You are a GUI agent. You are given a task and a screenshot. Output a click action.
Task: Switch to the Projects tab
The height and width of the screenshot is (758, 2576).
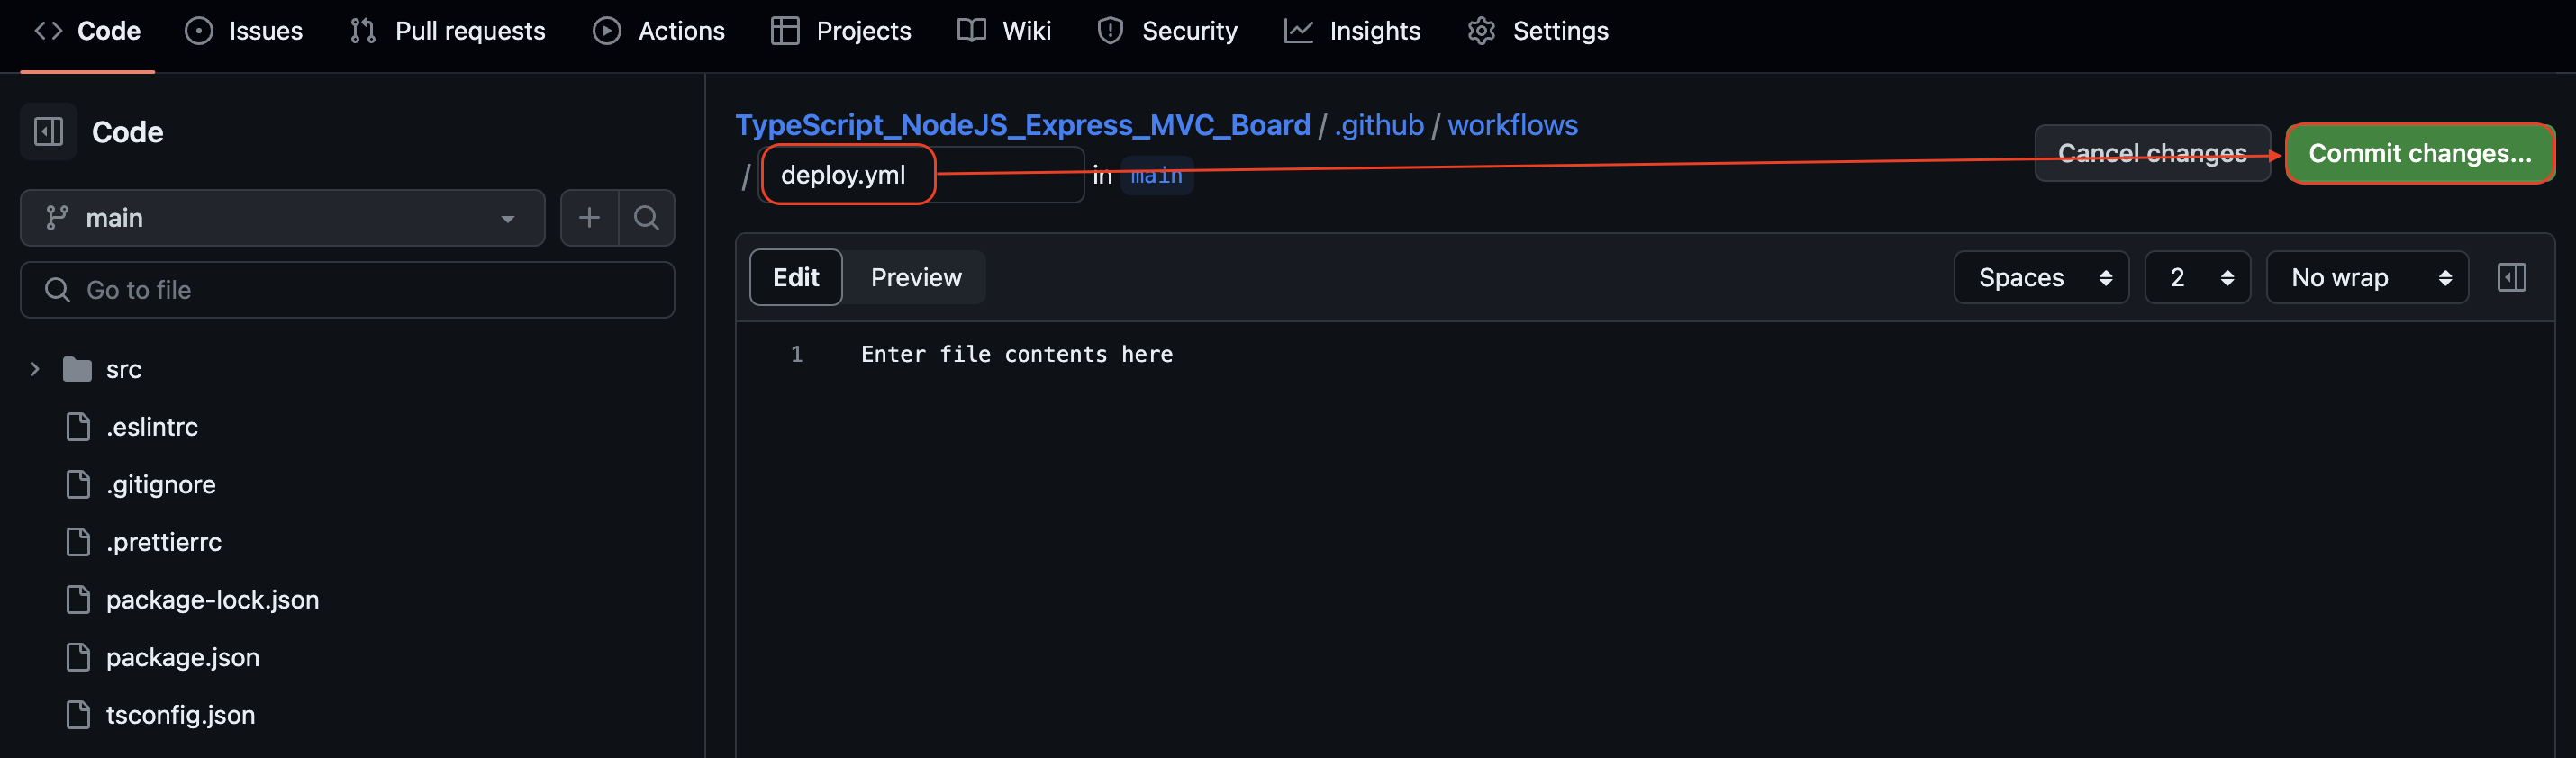841,31
